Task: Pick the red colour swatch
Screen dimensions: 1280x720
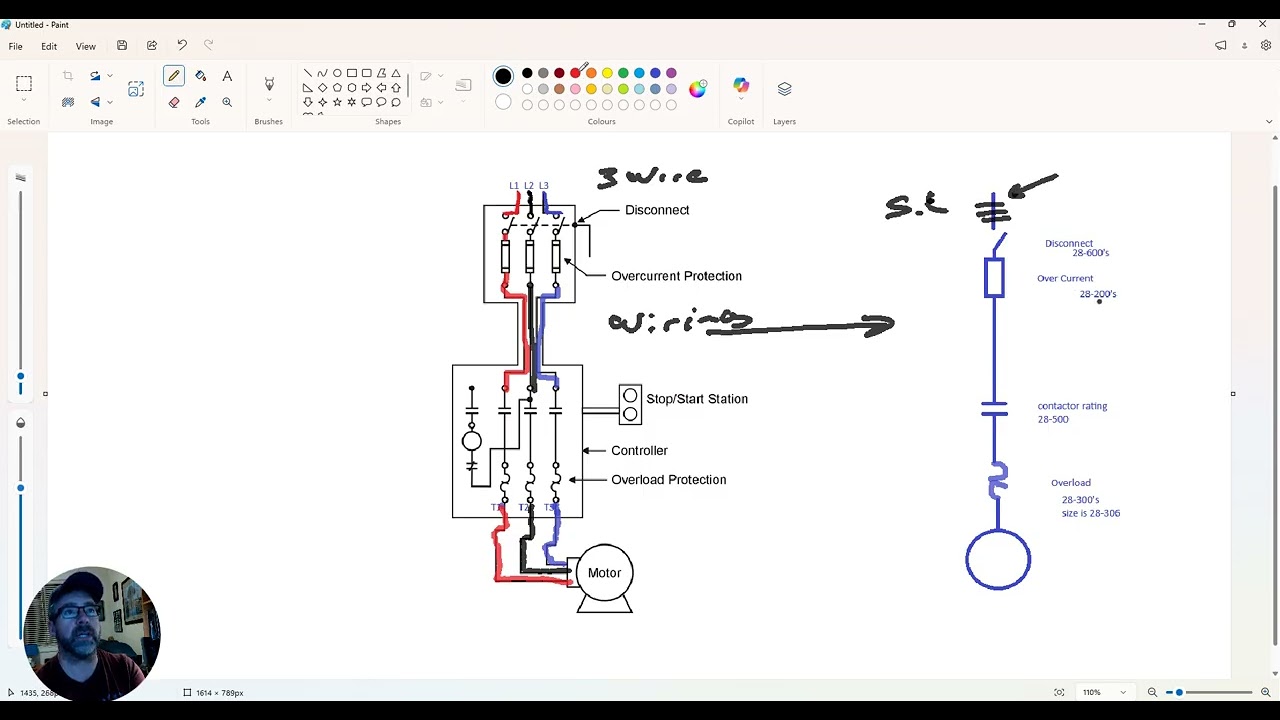Action: pyautogui.click(x=575, y=73)
